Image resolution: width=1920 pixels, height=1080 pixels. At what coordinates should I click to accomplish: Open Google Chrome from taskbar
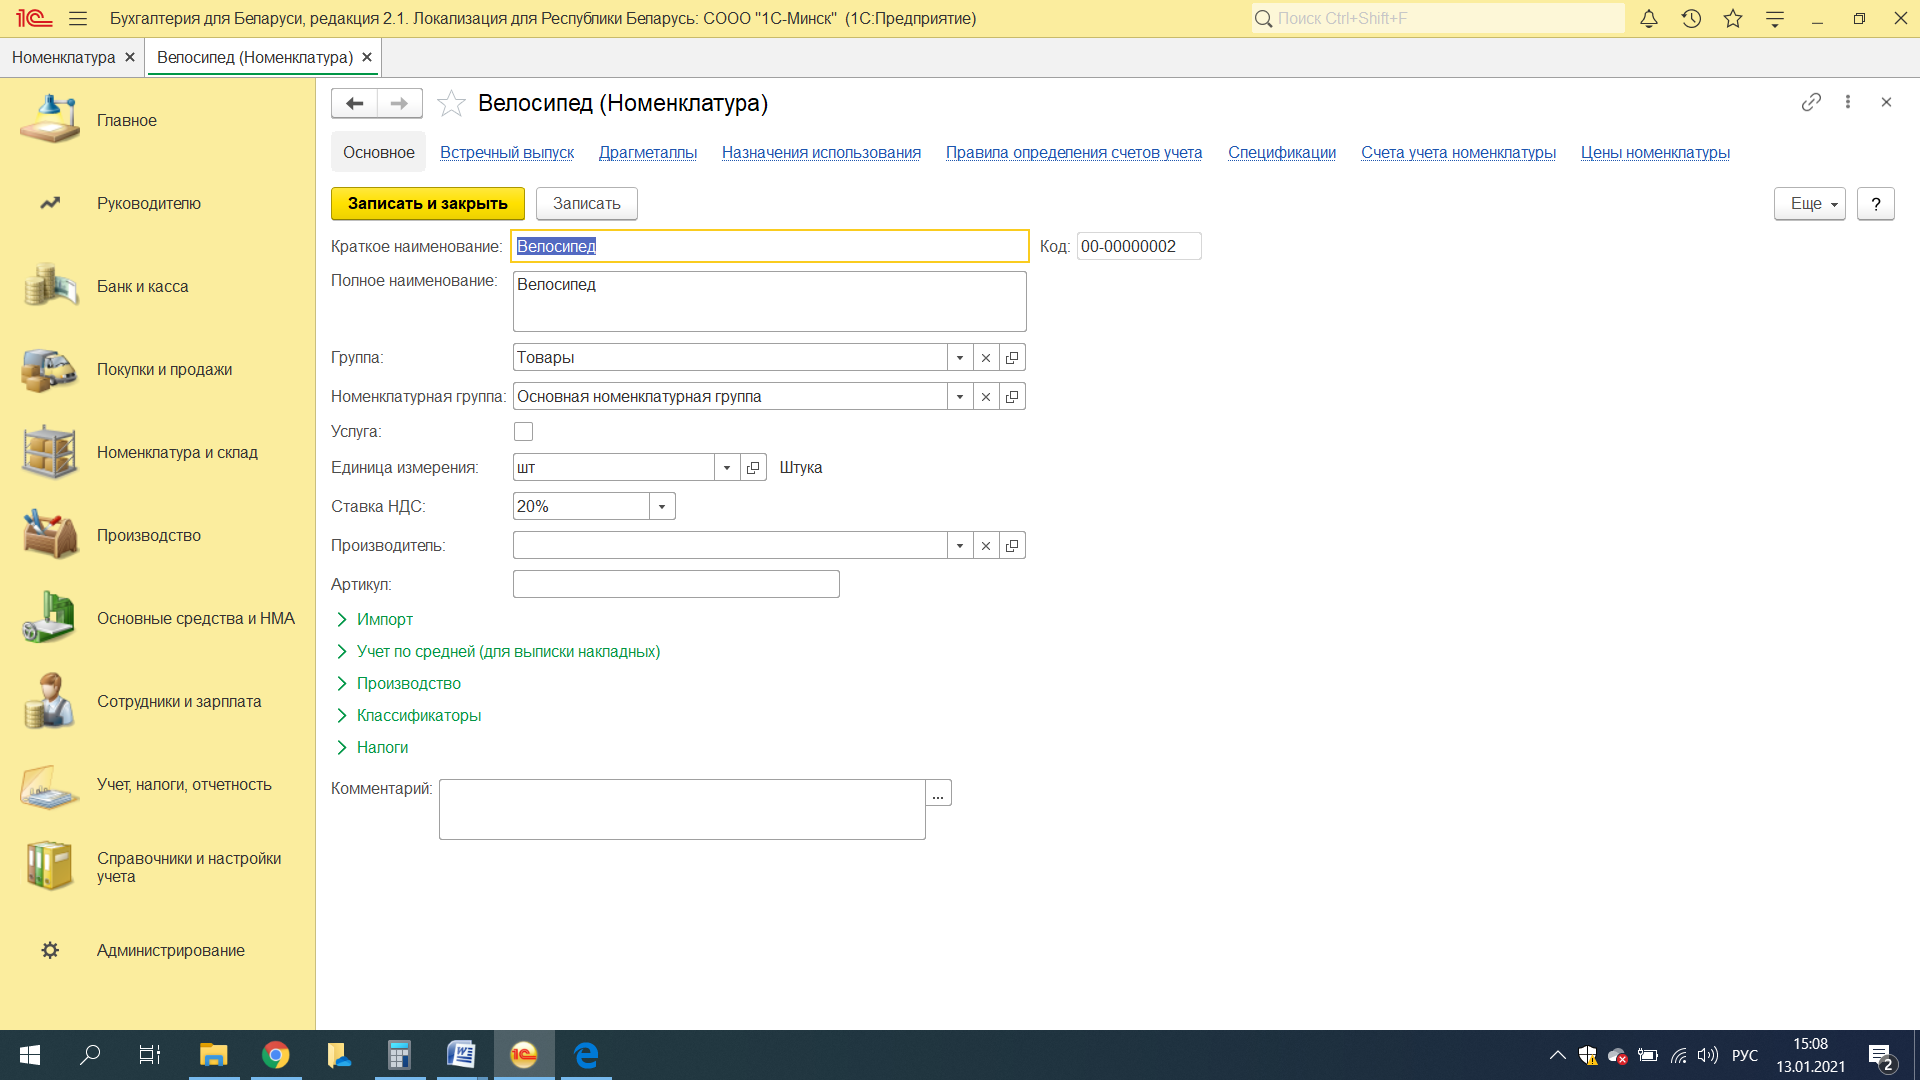point(276,1055)
